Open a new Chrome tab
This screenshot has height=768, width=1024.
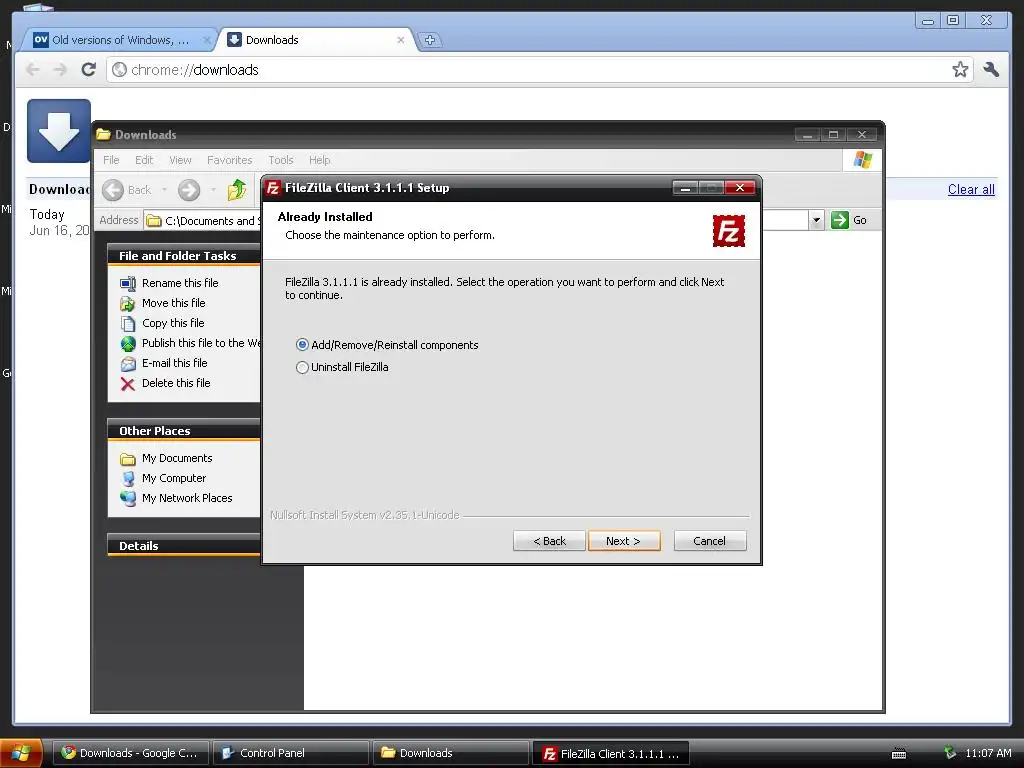(430, 40)
